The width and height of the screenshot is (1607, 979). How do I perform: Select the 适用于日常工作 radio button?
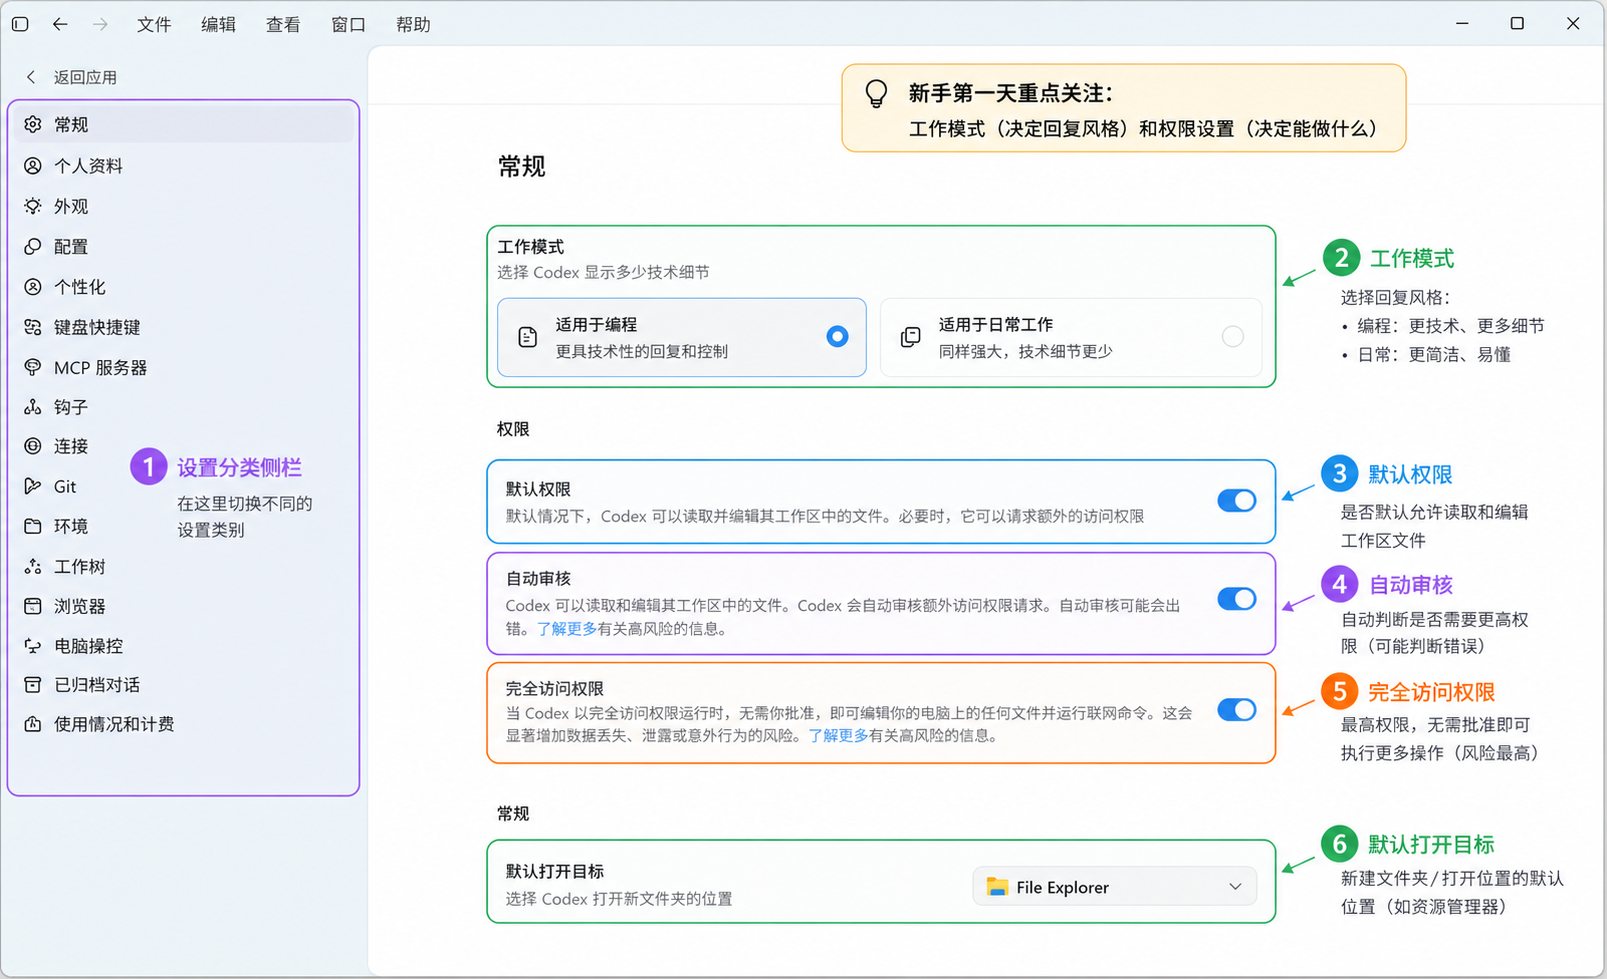point(1233,337)
